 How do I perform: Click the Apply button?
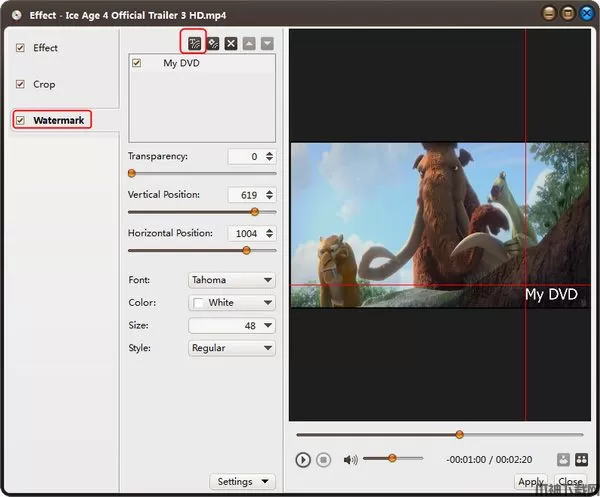pos(531,482)
